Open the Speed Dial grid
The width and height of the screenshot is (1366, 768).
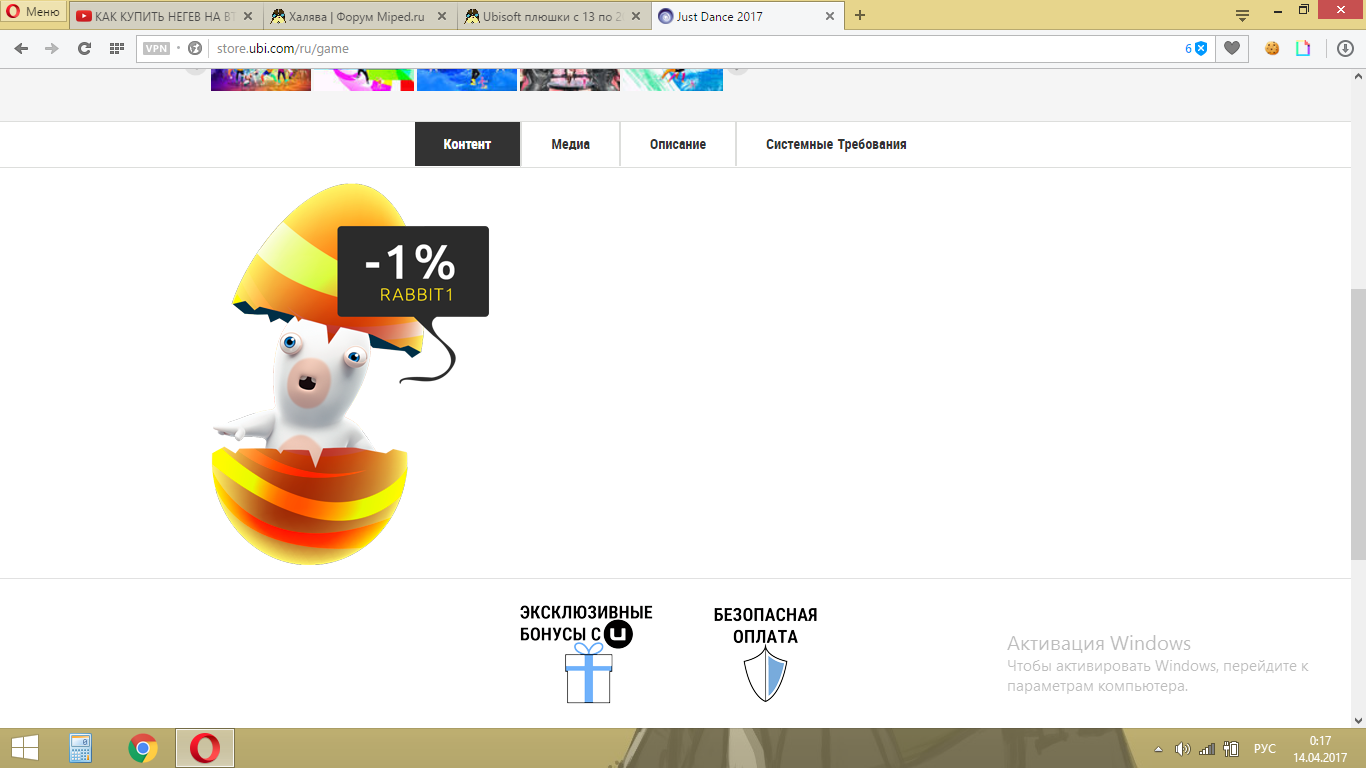116,48
